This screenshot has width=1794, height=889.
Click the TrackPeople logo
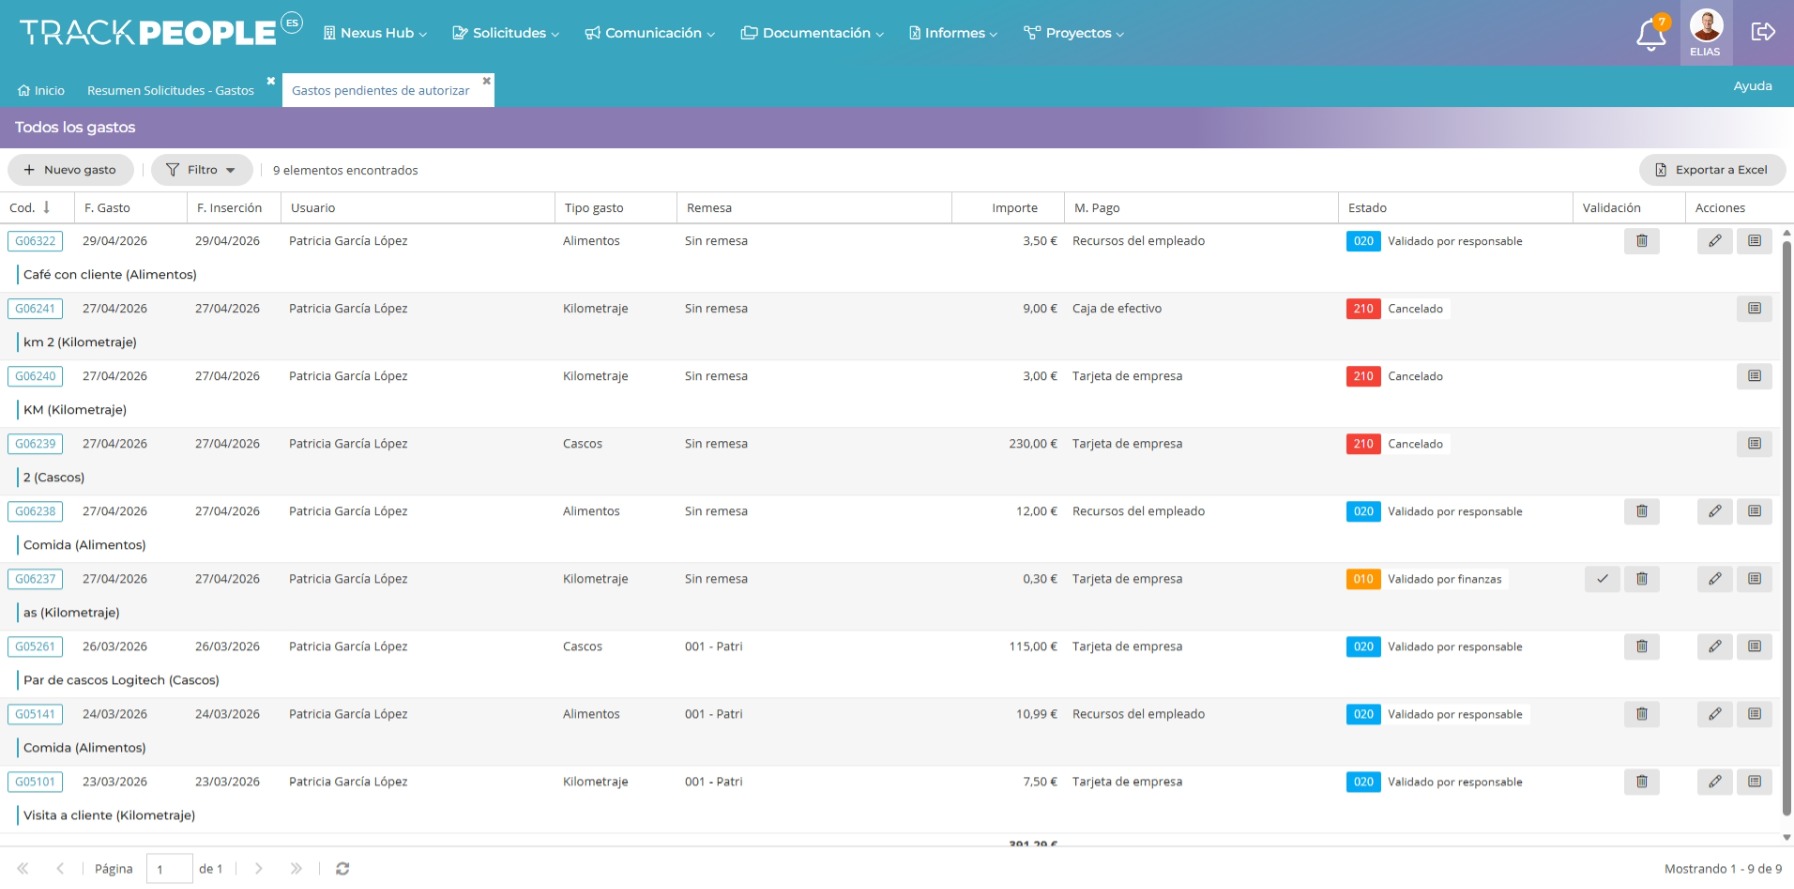coord(160,32)
